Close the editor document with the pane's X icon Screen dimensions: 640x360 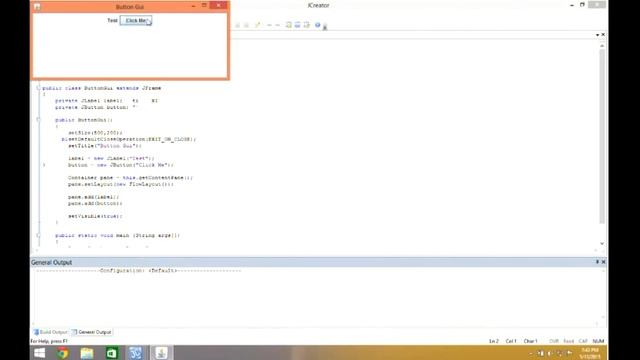pyautogui.click(x=603, y=35)
